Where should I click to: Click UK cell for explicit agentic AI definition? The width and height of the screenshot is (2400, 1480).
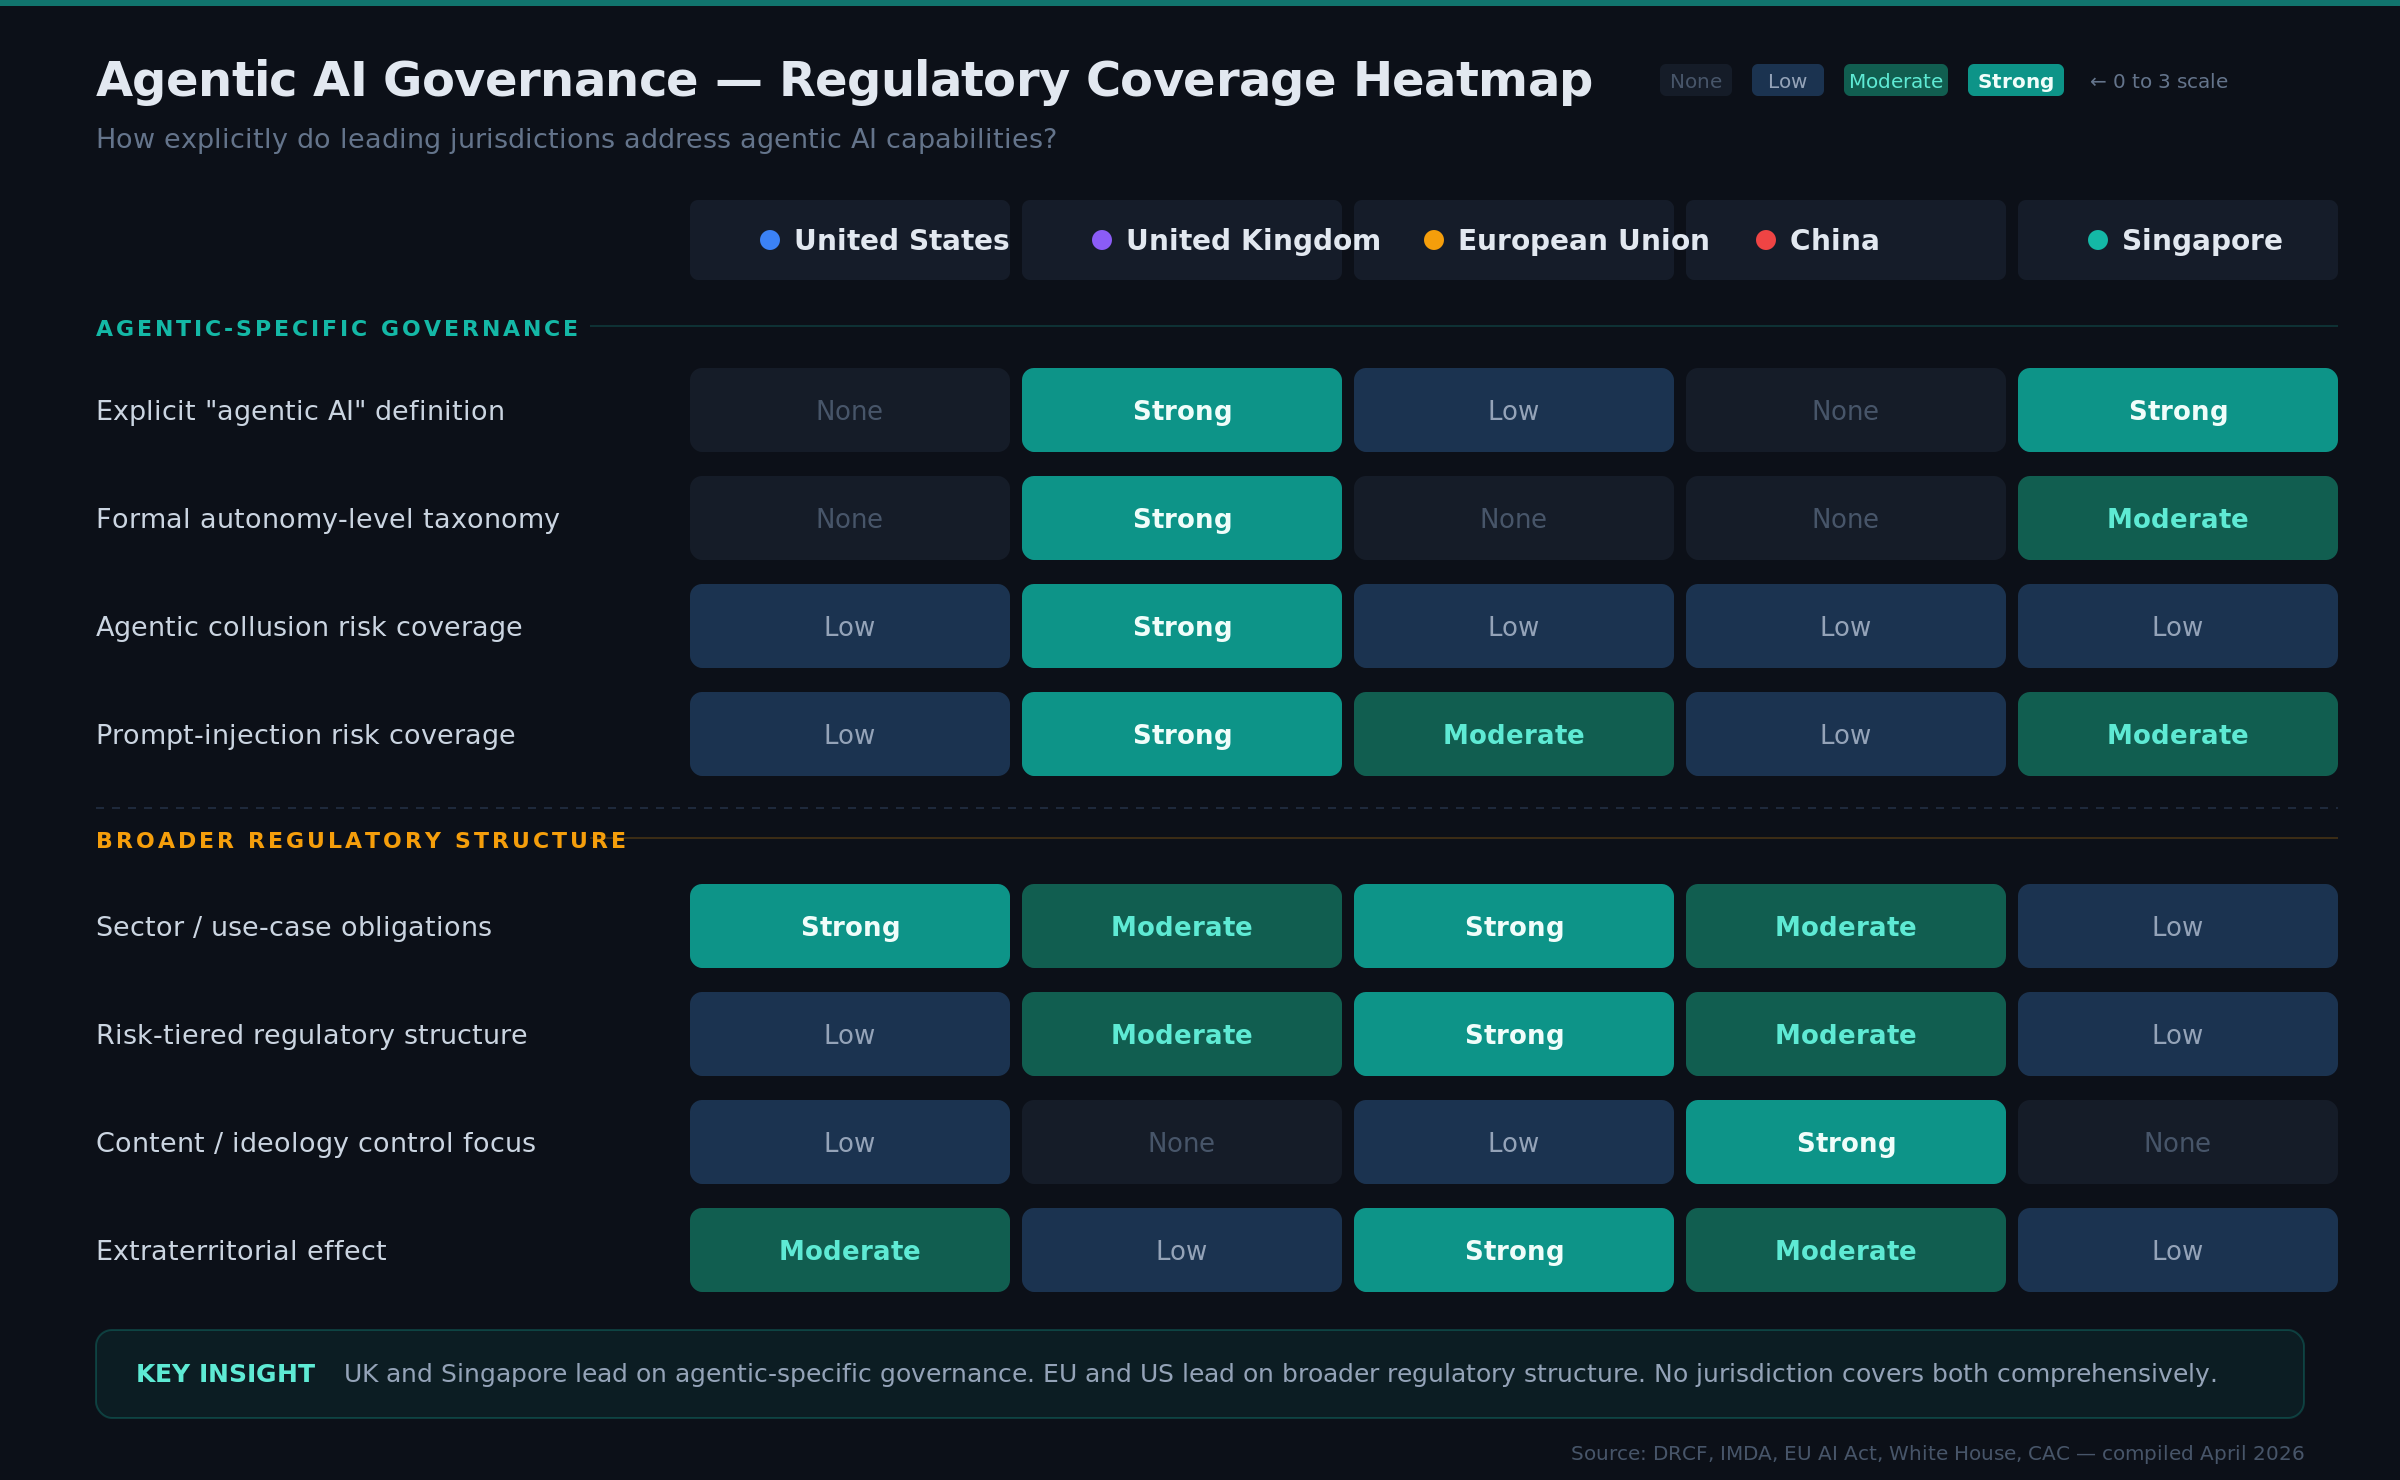pyautogui.click(x=1181, y=410)
